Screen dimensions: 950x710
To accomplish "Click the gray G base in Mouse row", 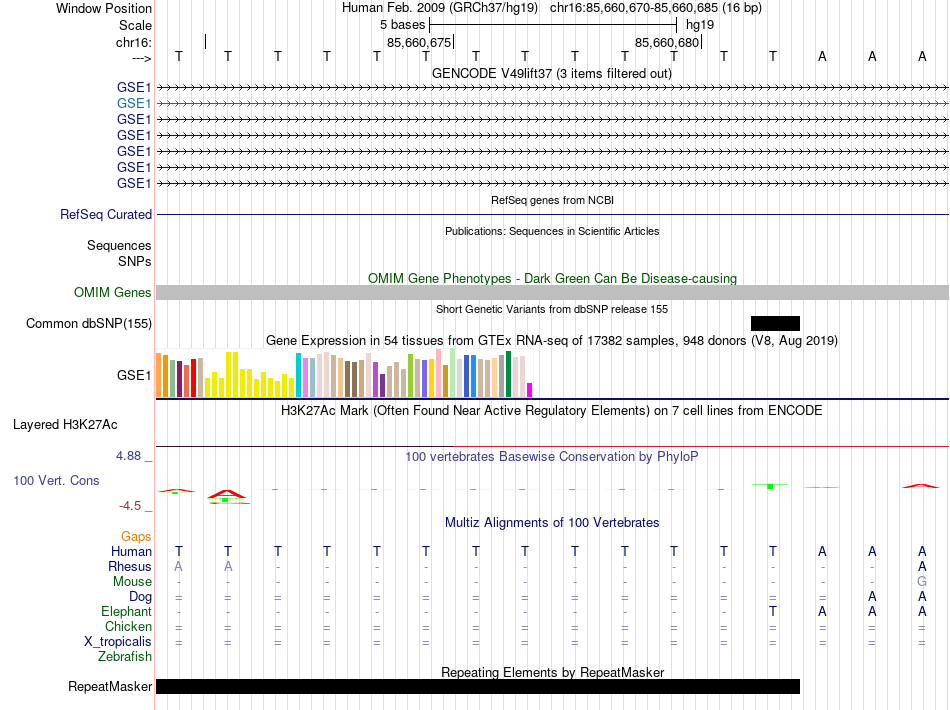I will click(922, 582).
